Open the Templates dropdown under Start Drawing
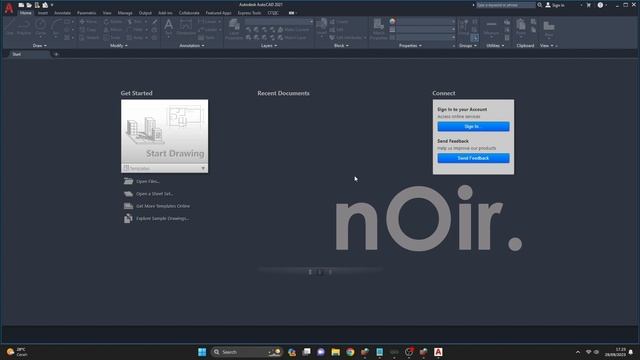 point(164,168)
